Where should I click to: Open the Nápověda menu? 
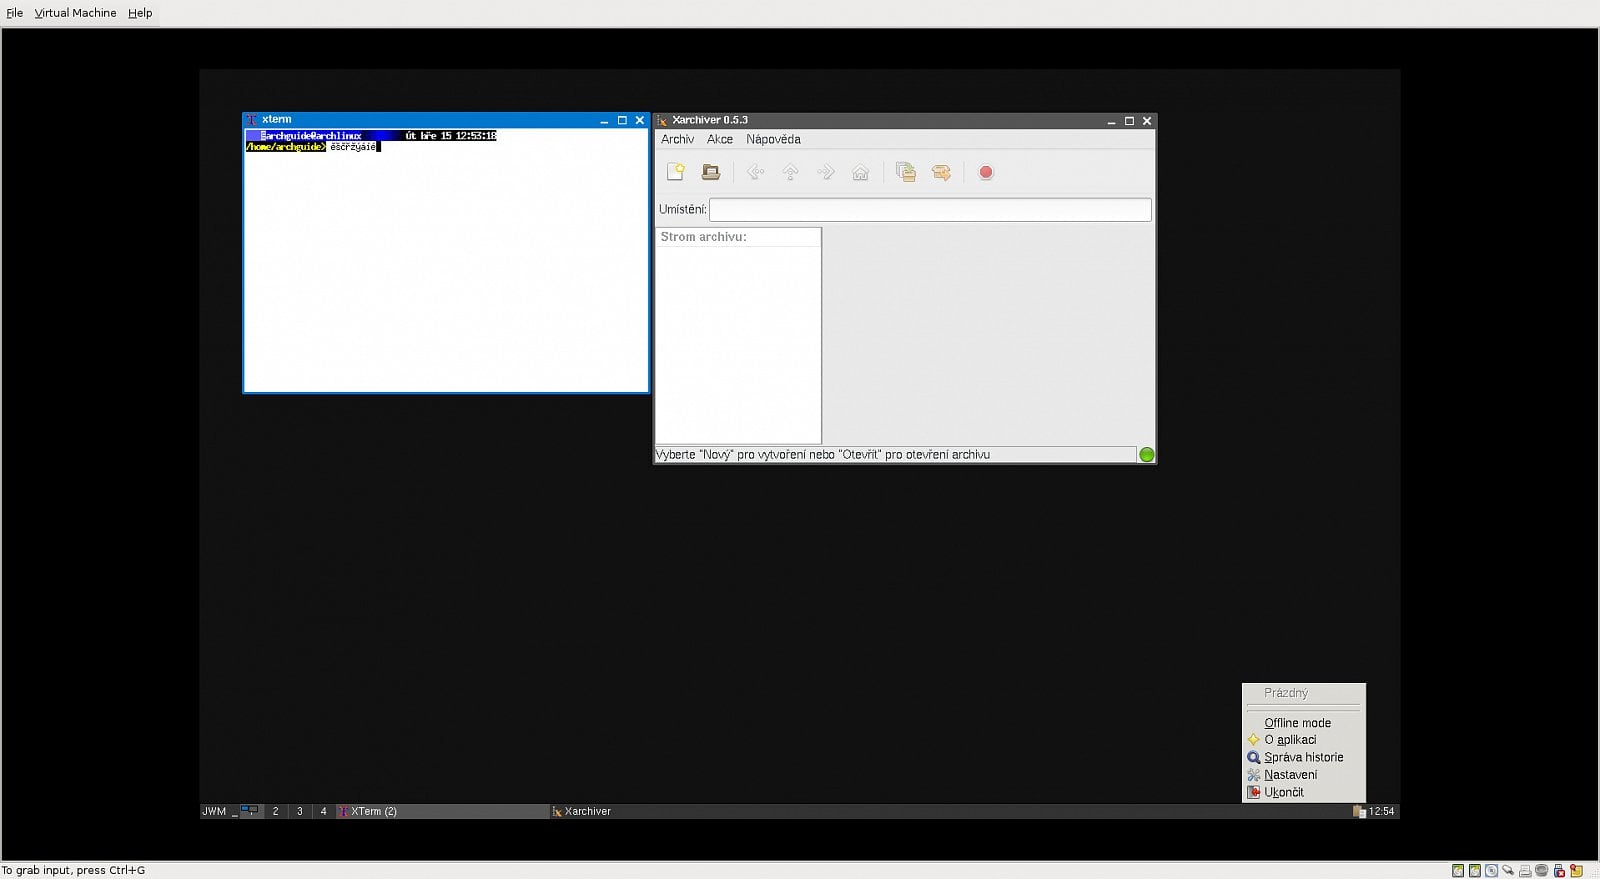[x=773, y=140]
